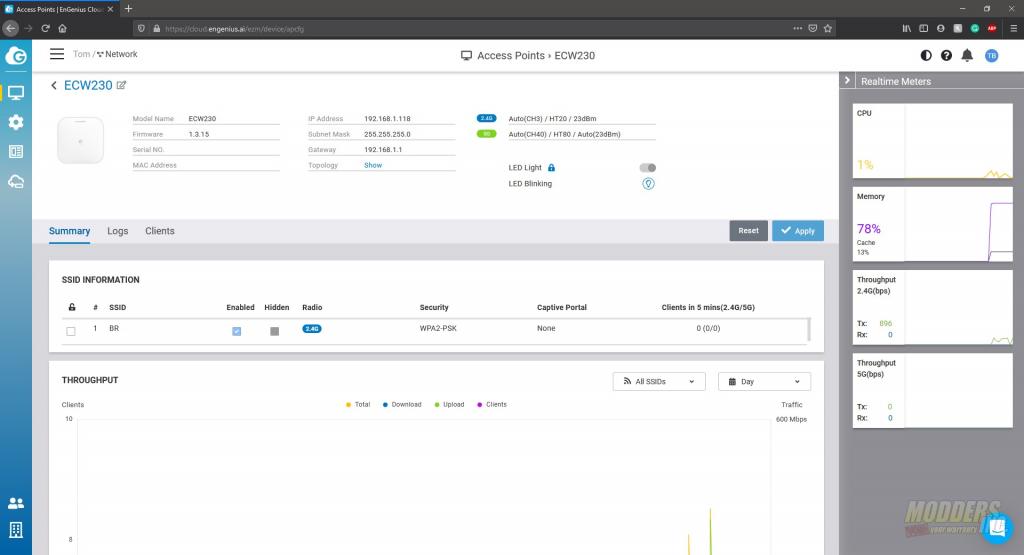This screenshot has height=555, width=1024.
Task: Switch to the Clients tab
Action: click(159, 231)
